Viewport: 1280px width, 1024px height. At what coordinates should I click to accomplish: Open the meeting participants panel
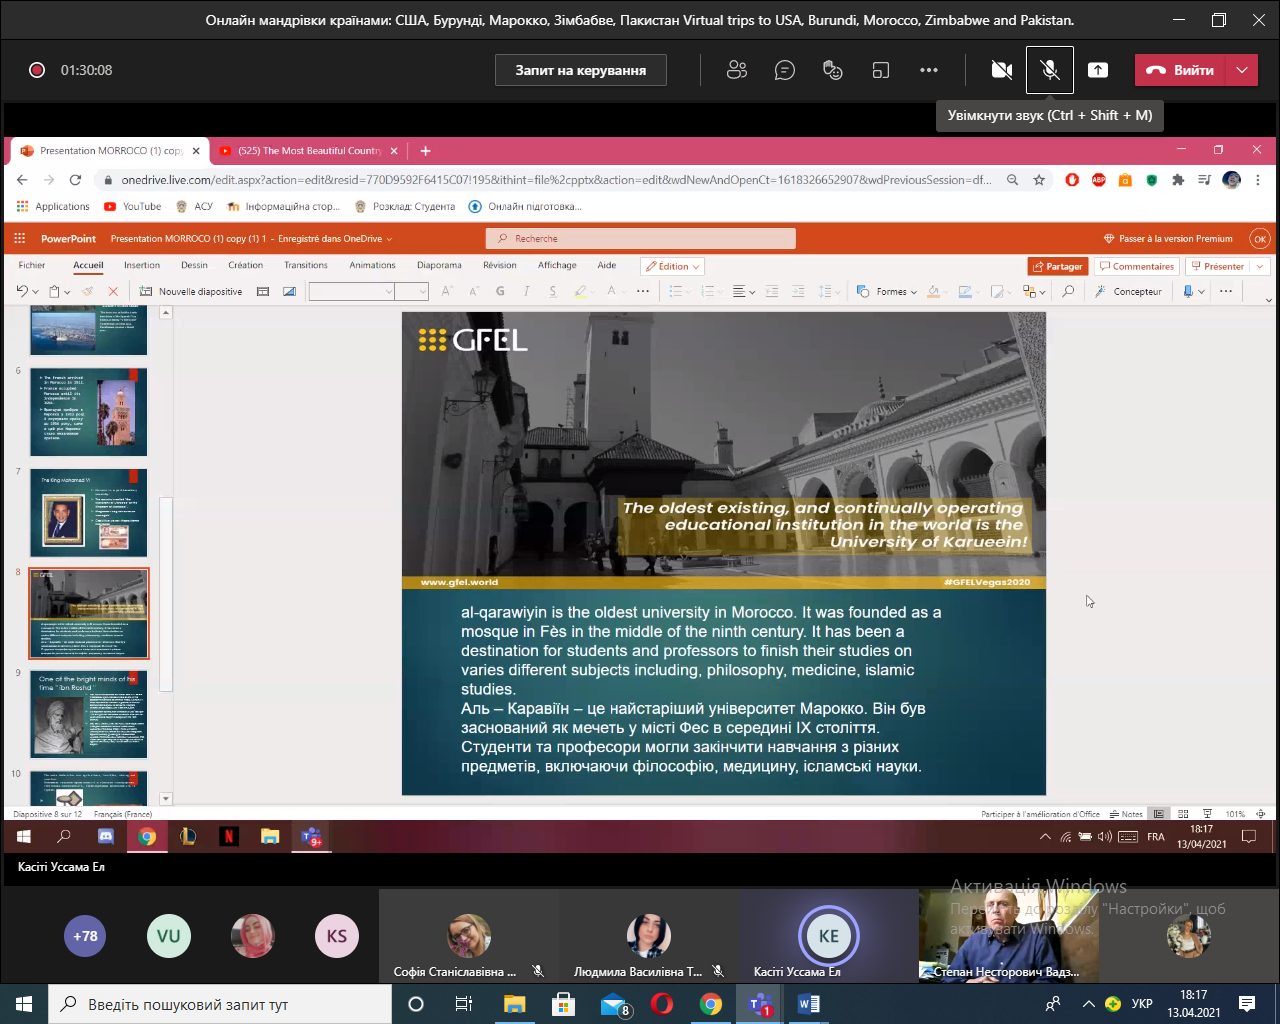737,70
